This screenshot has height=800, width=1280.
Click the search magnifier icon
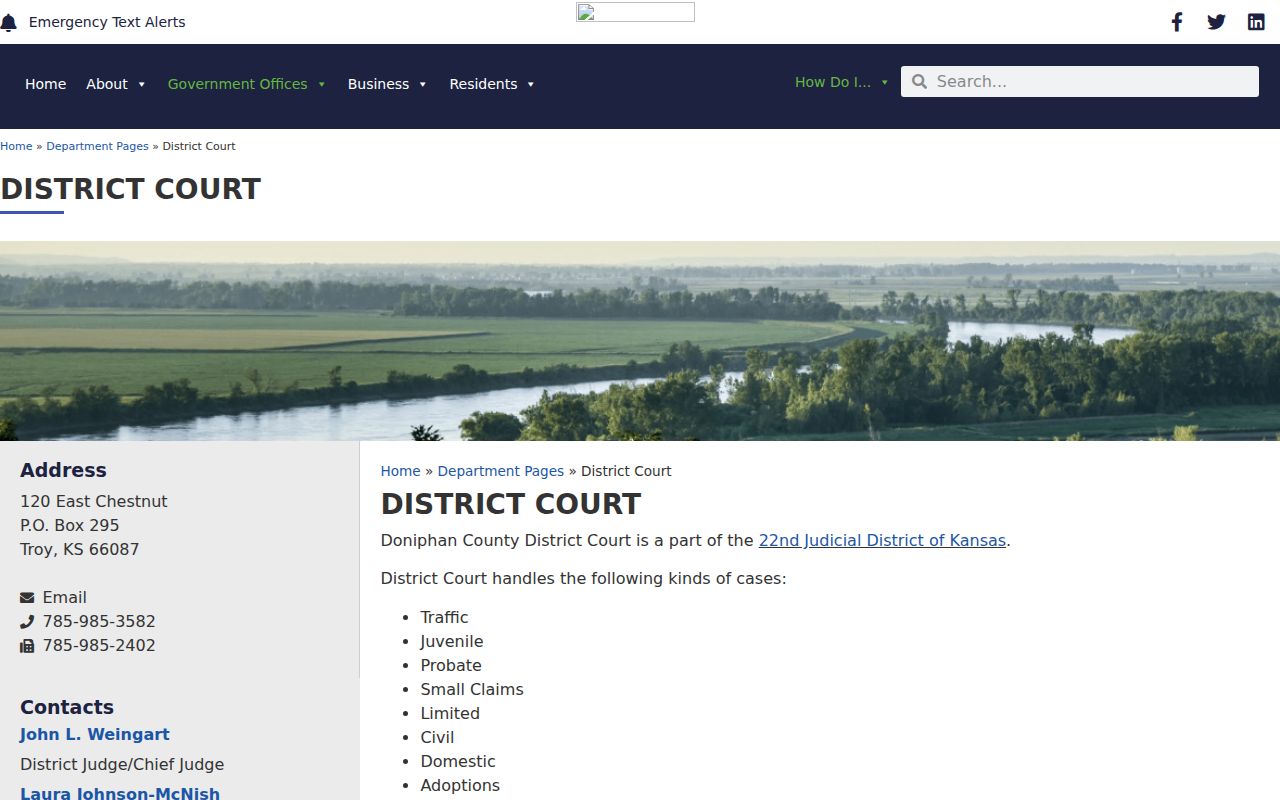tap(919, 82)
